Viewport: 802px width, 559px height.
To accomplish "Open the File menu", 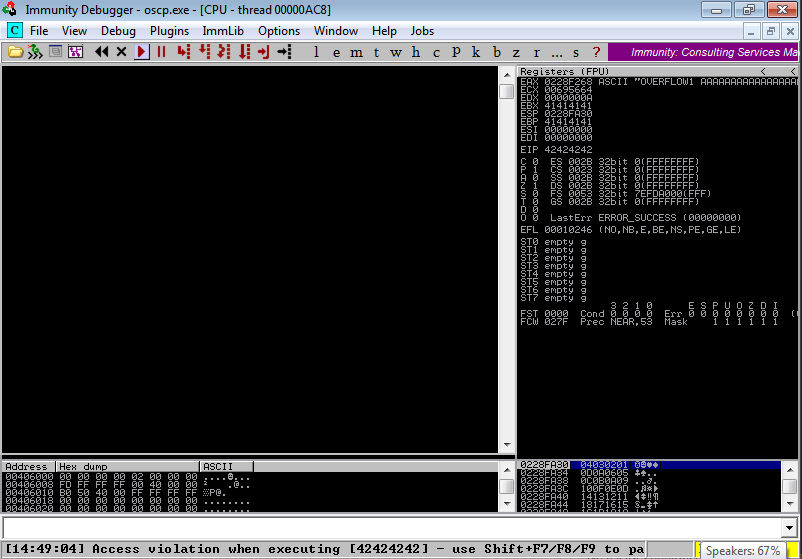I will point(39,31).
